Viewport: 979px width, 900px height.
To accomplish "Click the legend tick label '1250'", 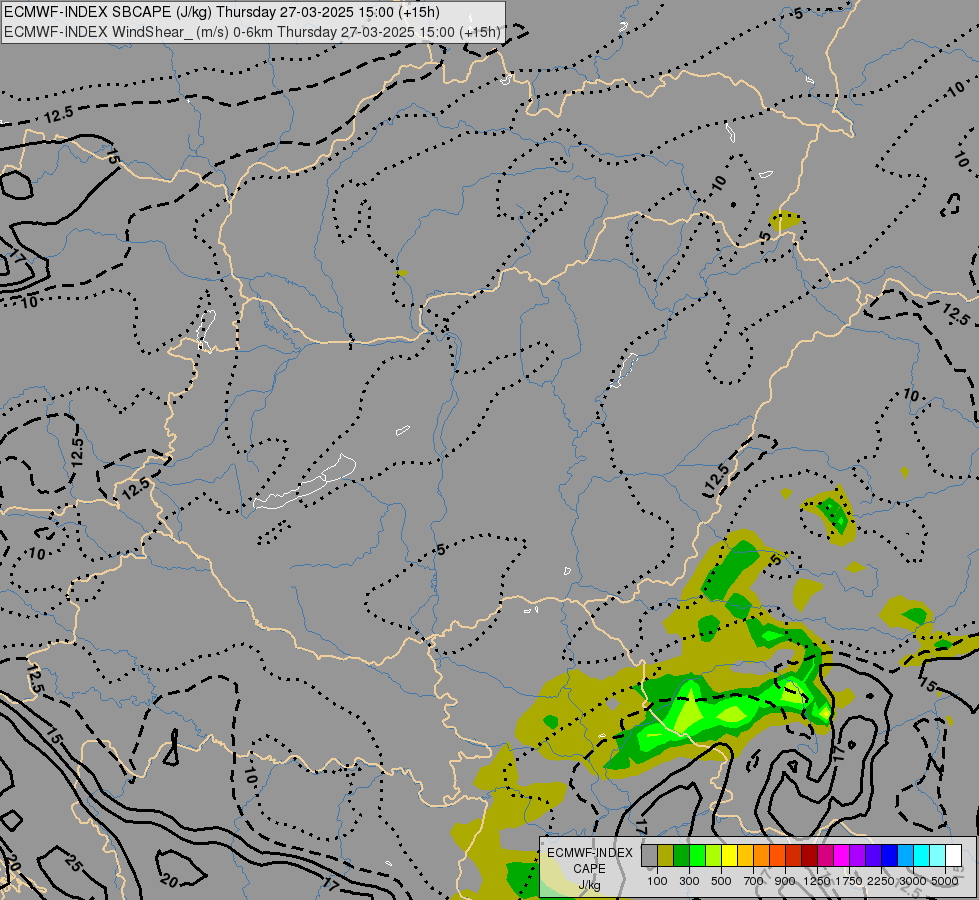I will [x=817, y=881].
